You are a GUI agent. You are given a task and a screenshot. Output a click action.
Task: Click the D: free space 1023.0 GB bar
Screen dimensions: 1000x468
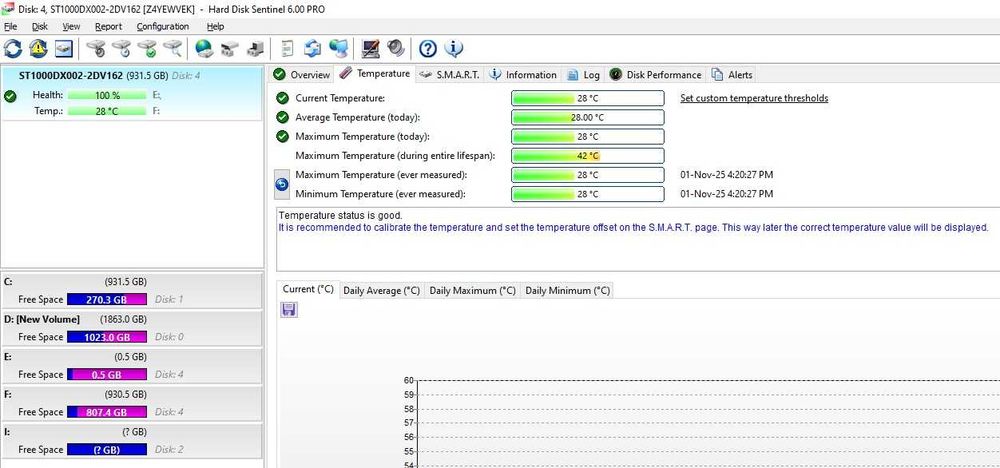click(x=107, y=337)
